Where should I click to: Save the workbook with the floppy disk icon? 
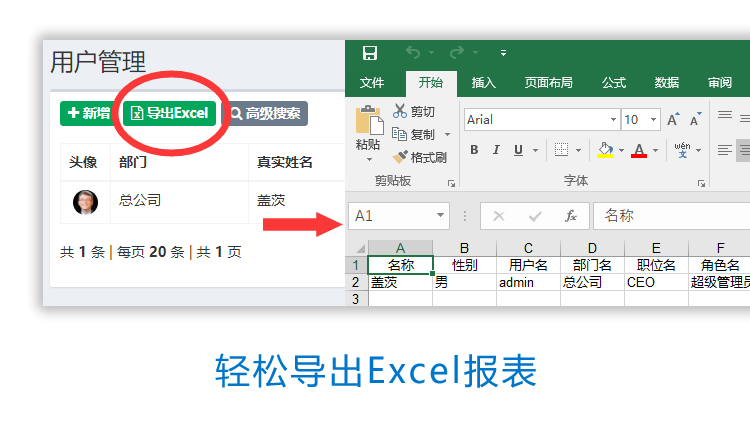370,53
